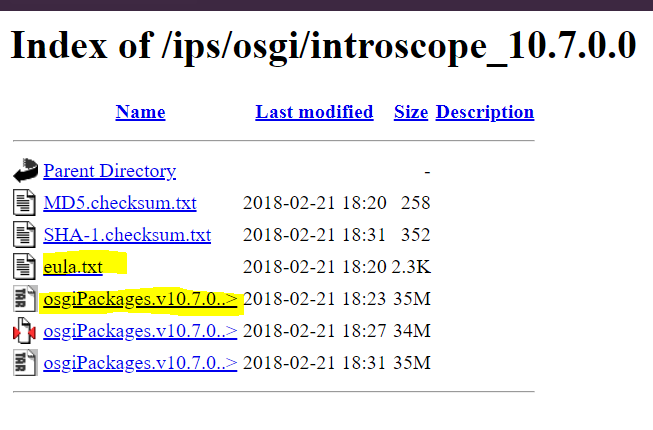653x430 pixels.
Task: Click the TAR icon for the 18:23 osgiPackages file
Action: [x=25, y=298]
